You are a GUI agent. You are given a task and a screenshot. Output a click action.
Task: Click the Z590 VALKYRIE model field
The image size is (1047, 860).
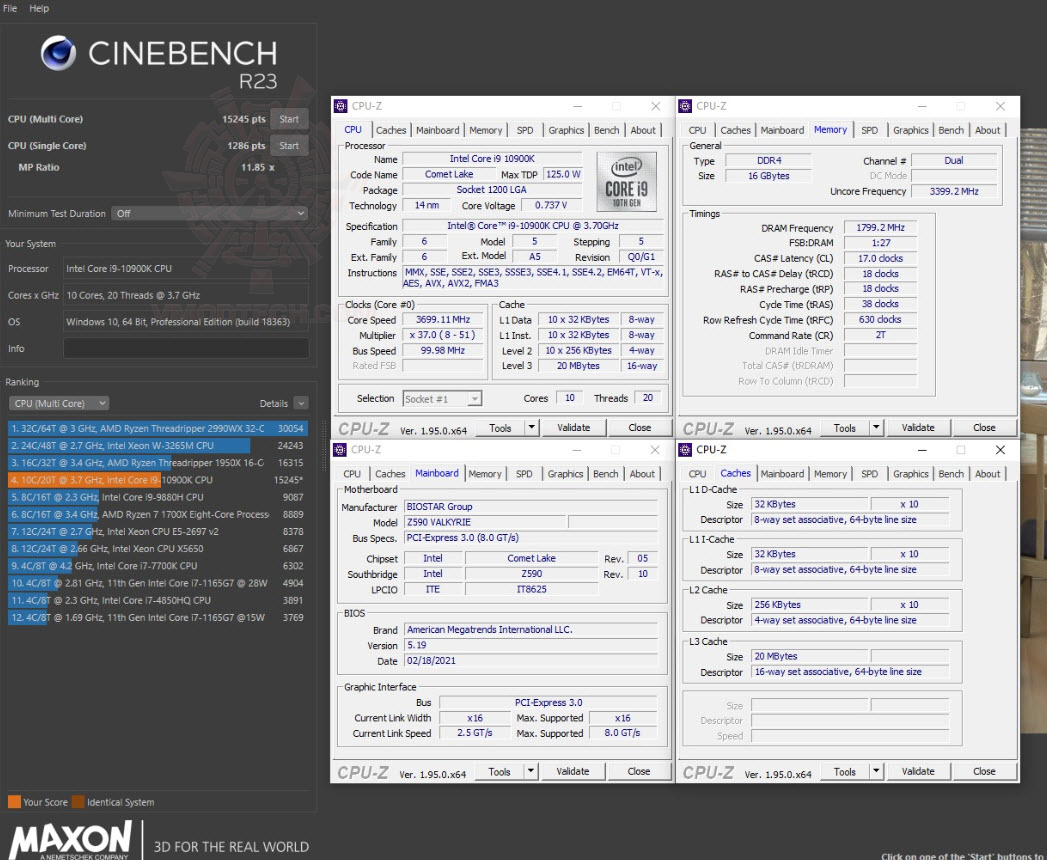(485, 522)
